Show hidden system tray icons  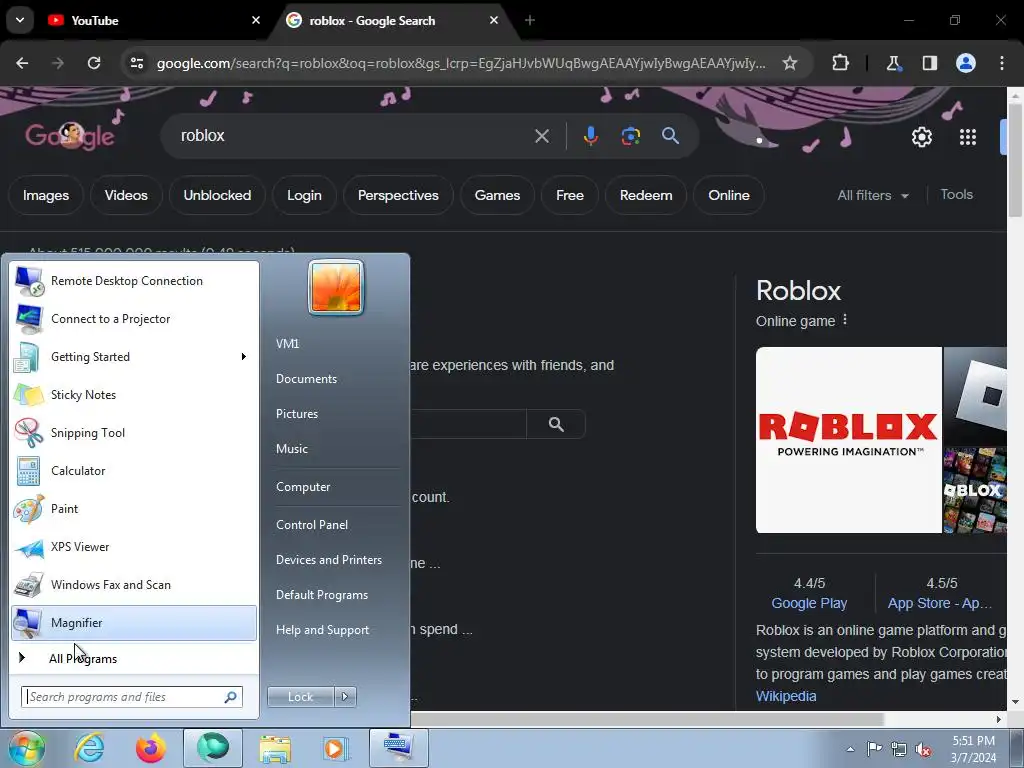coord(850,749)
